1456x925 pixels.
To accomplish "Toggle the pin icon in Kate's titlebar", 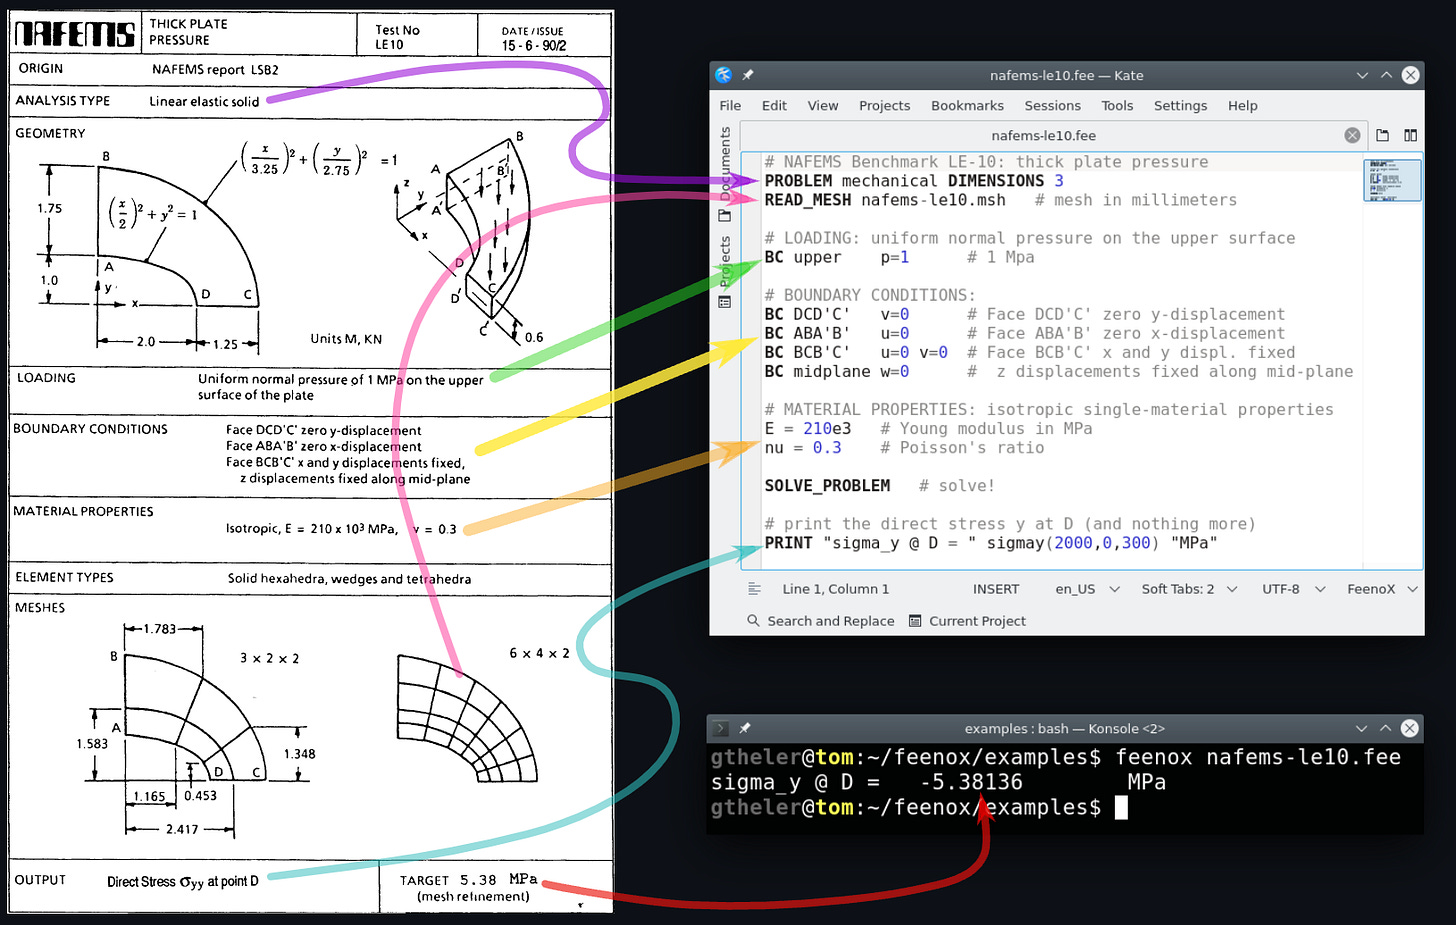I will point(747,75).
